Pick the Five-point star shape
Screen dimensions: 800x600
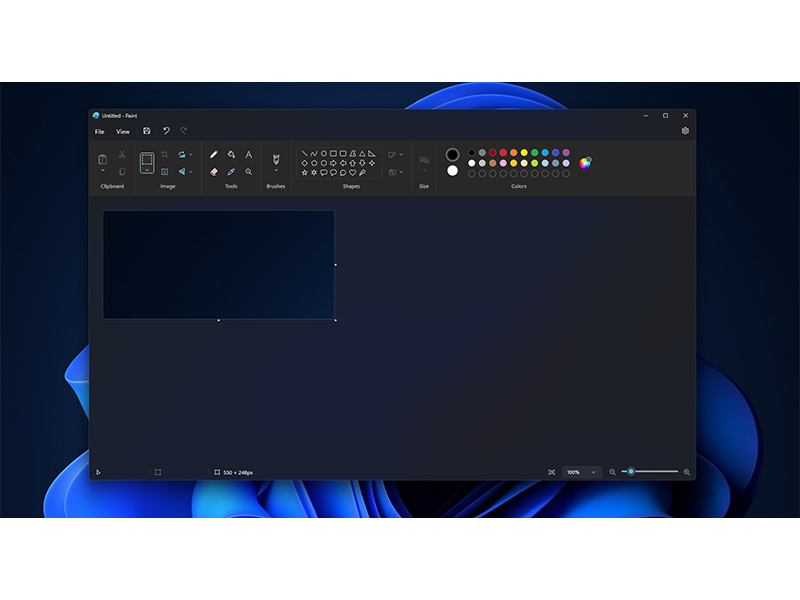(304, 173)
